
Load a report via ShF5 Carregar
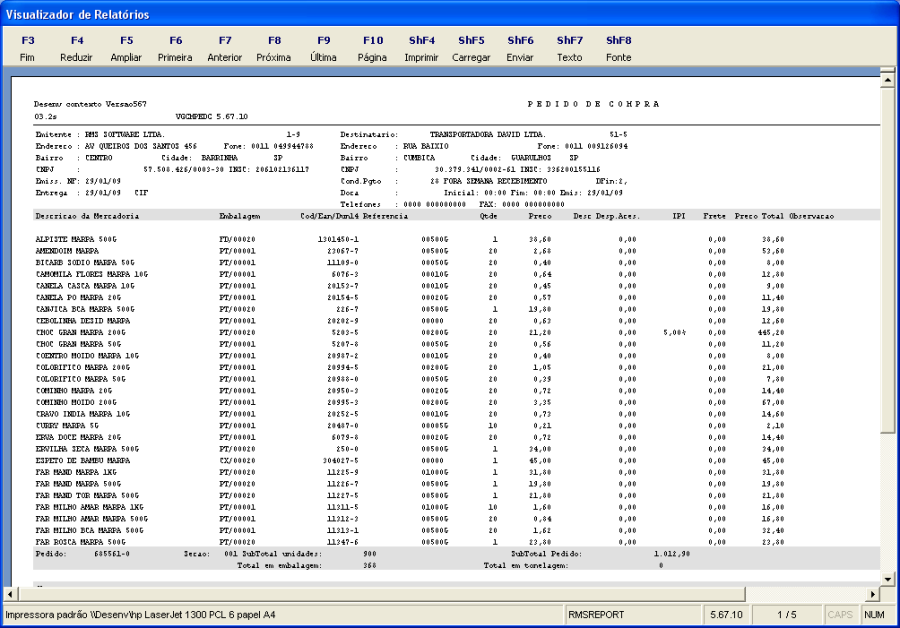(x=471, y=48)
